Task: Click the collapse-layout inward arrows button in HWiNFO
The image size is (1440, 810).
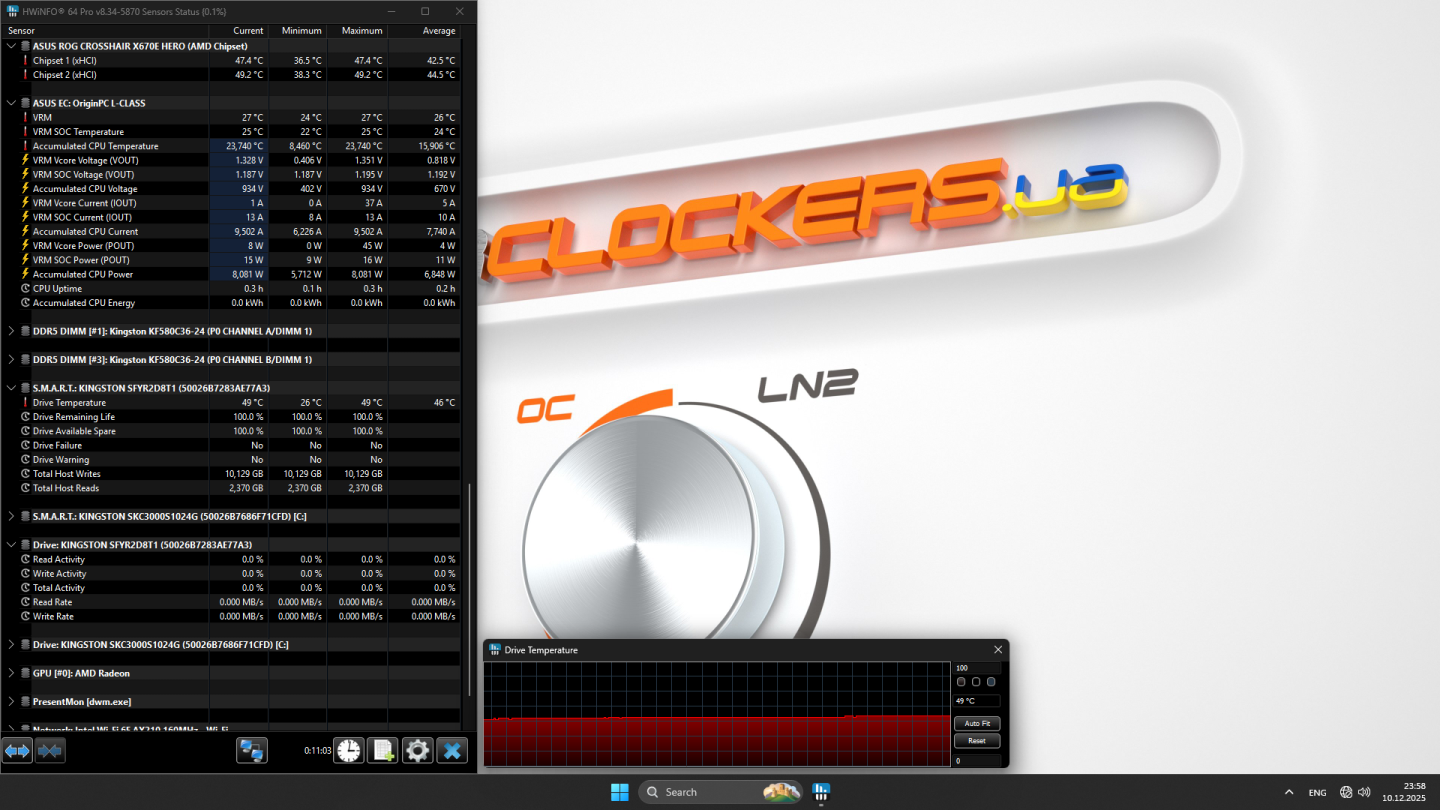Action: coord(50,750)
